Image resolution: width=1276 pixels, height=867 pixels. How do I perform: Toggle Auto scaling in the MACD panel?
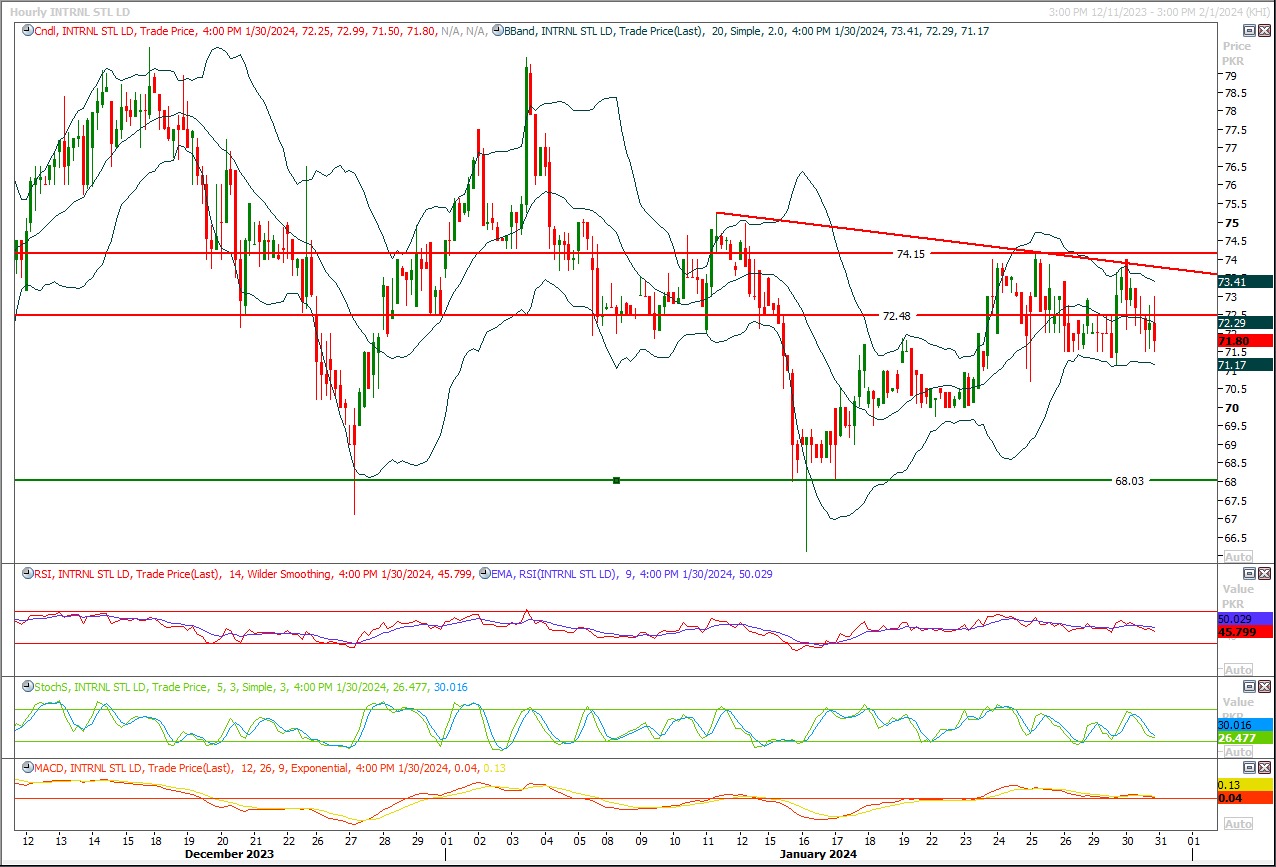1237,824
